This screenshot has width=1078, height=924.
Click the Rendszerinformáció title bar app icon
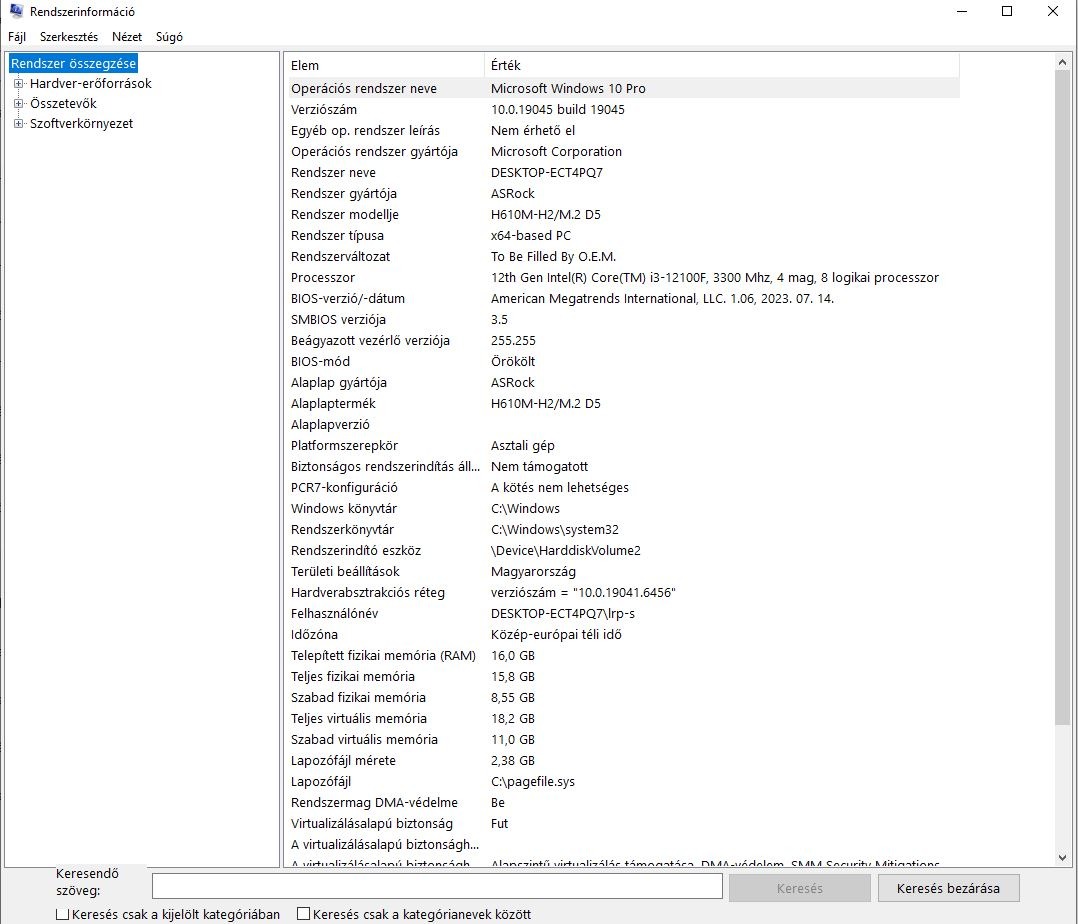pos(16,11)
